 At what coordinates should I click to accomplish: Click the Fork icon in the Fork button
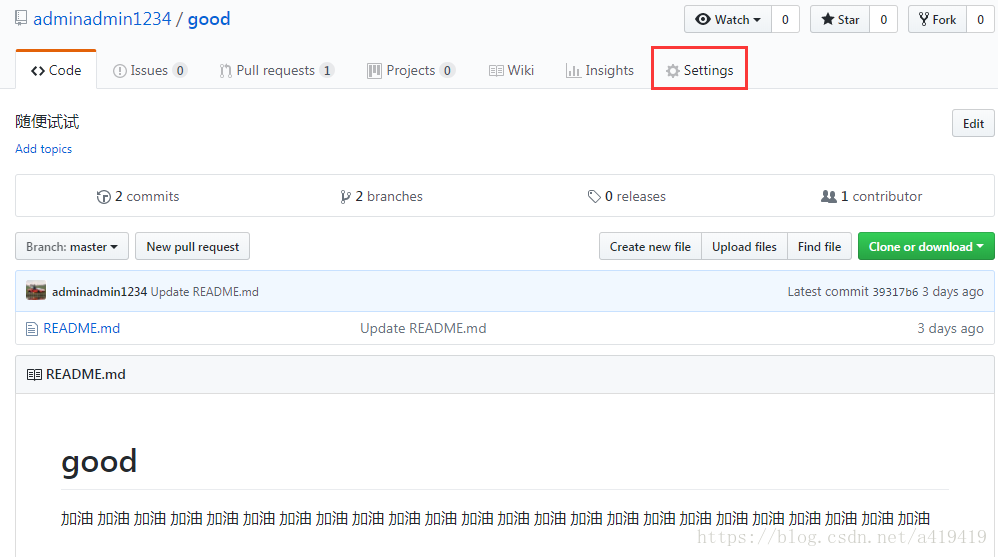point(924,19)
